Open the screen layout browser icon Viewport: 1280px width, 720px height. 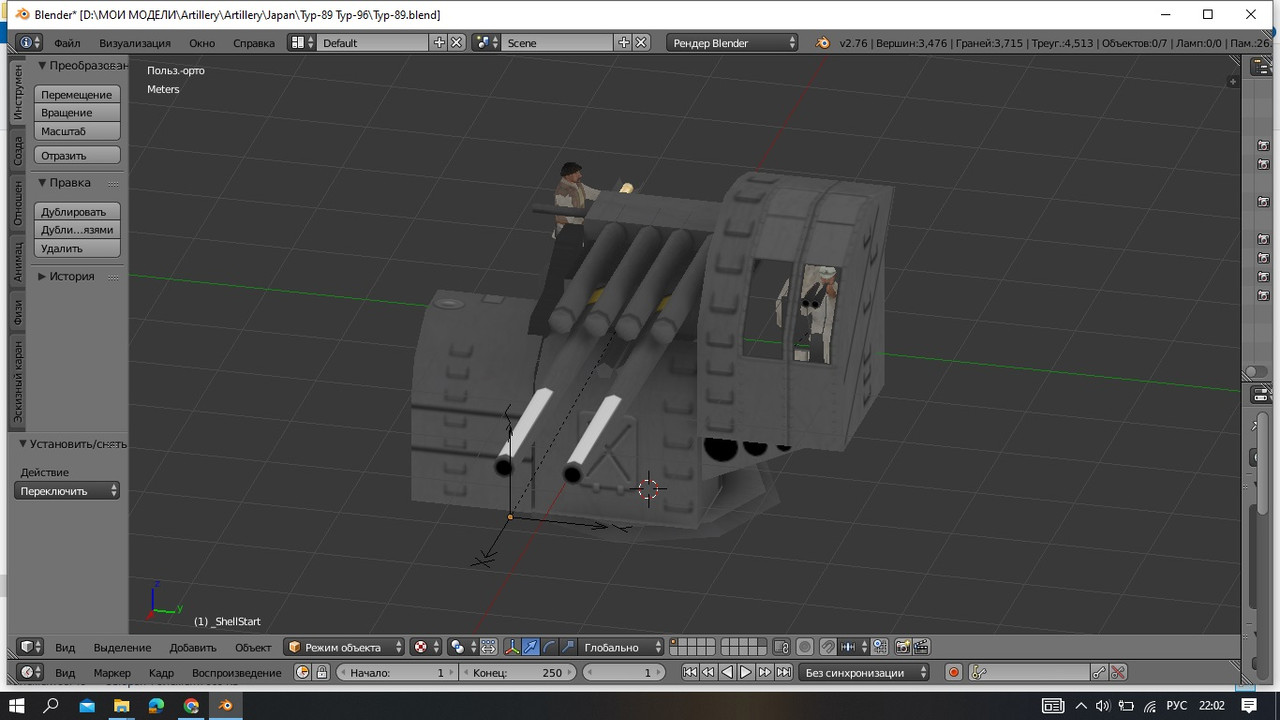tap(302, 43)
